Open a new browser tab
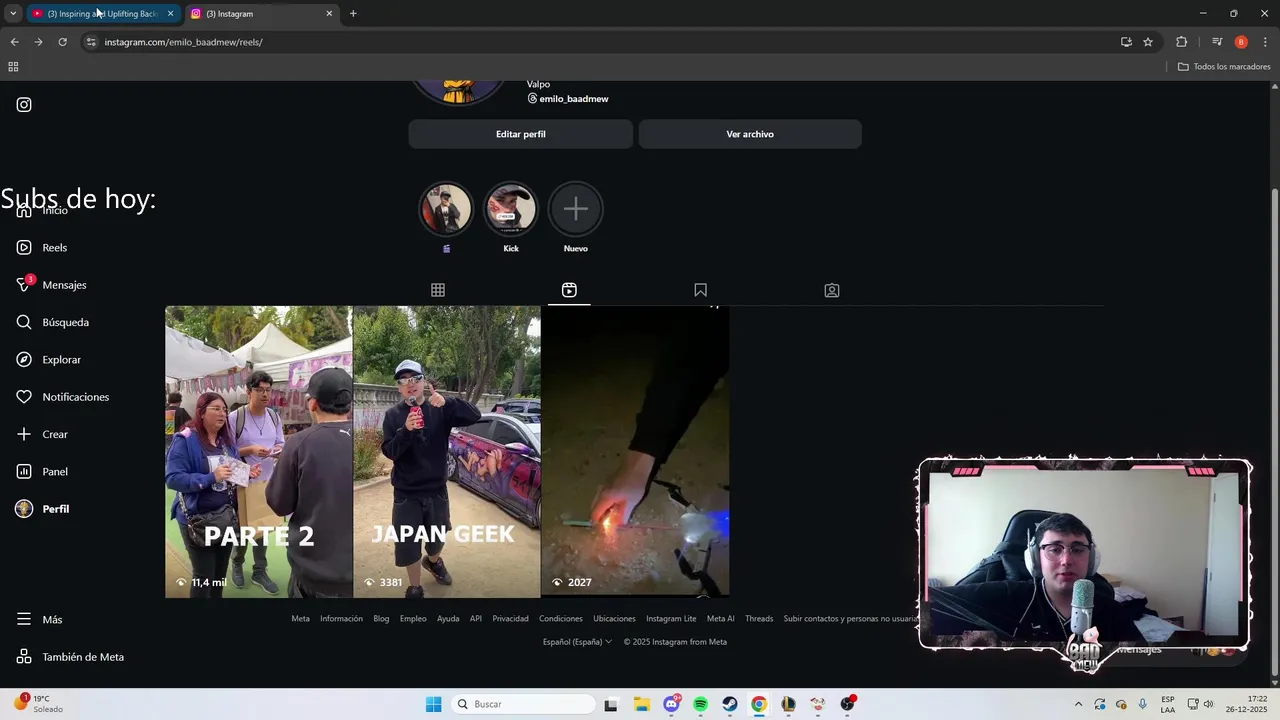The width and height of the screenshot is (1280, 720). tap(353, 14)
